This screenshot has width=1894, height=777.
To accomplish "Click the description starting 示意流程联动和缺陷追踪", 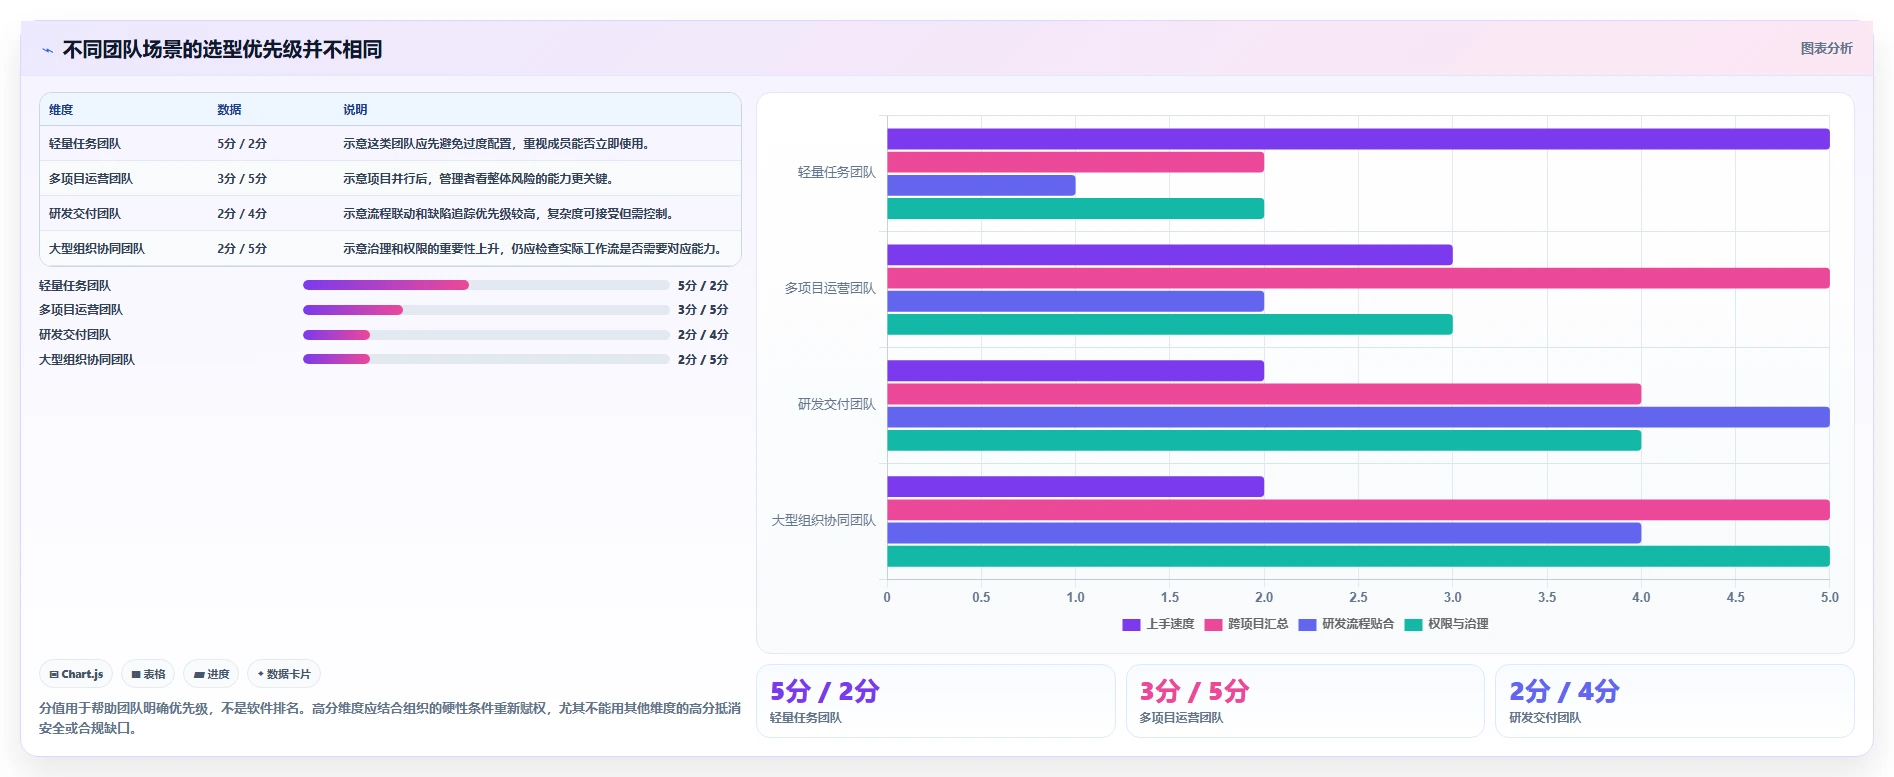I will pos(511,214).
